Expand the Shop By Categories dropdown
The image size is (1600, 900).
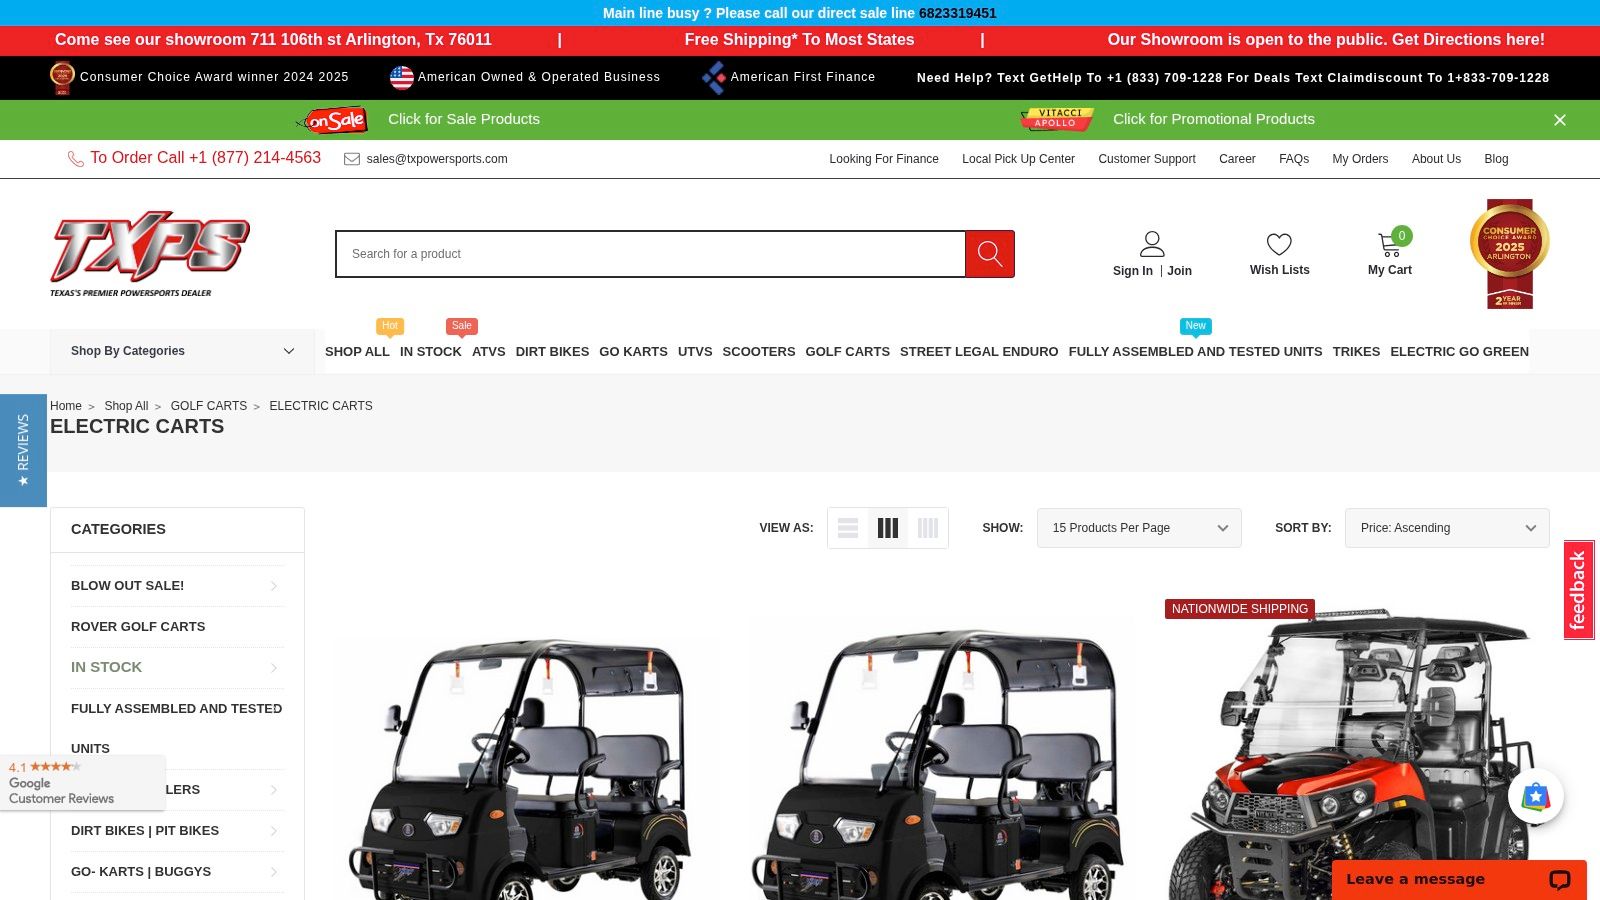[182, 351]
